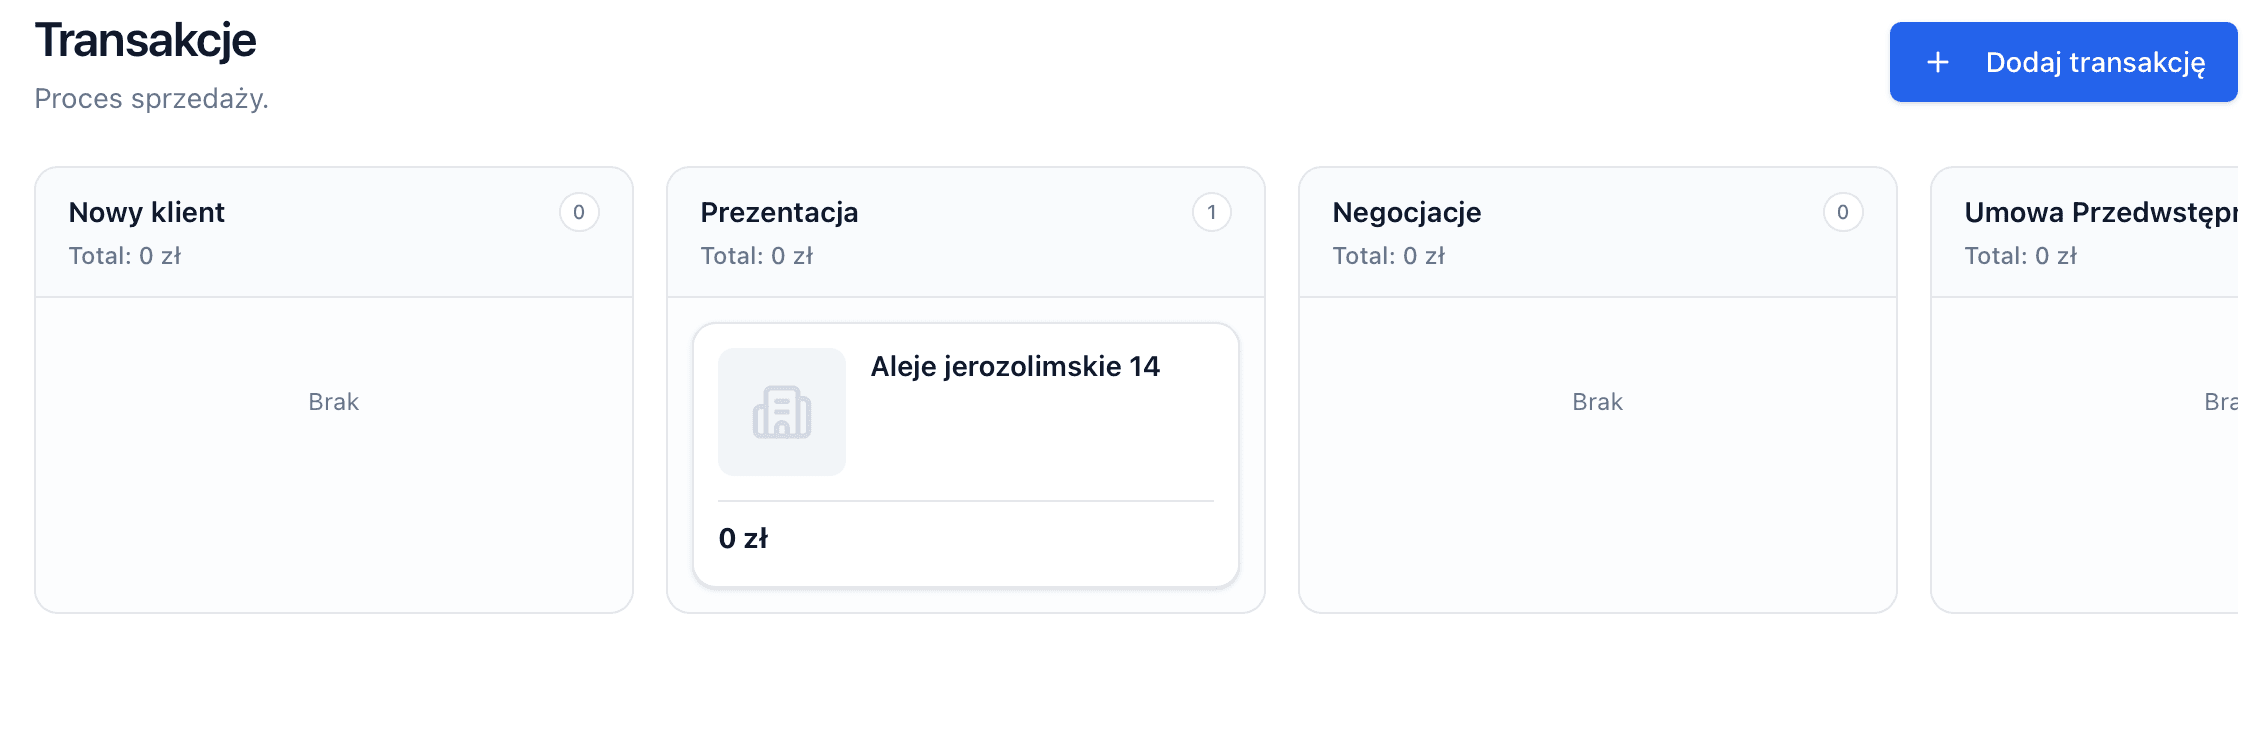This screenshot has height=730, width=2268.
Task: Click the zero badge in Negocjacje column
Action: (1843, 212)
